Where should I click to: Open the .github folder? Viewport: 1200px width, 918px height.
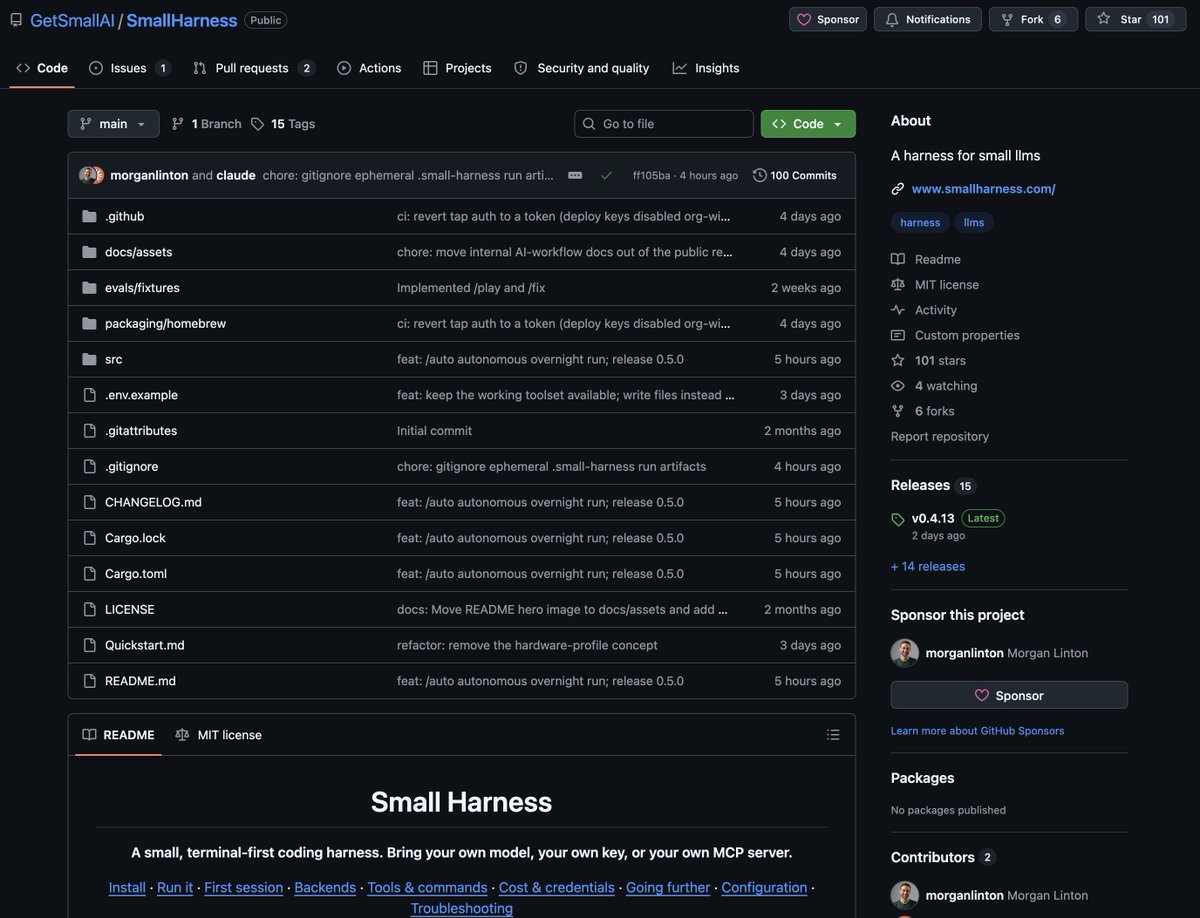(125, 216)
